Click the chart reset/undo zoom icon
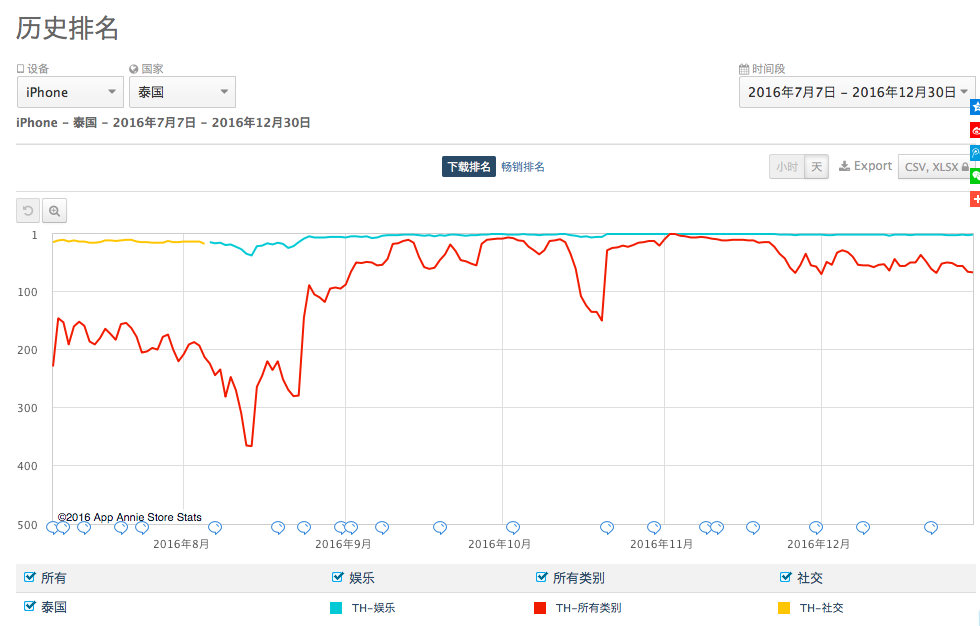 coord(28,211)
